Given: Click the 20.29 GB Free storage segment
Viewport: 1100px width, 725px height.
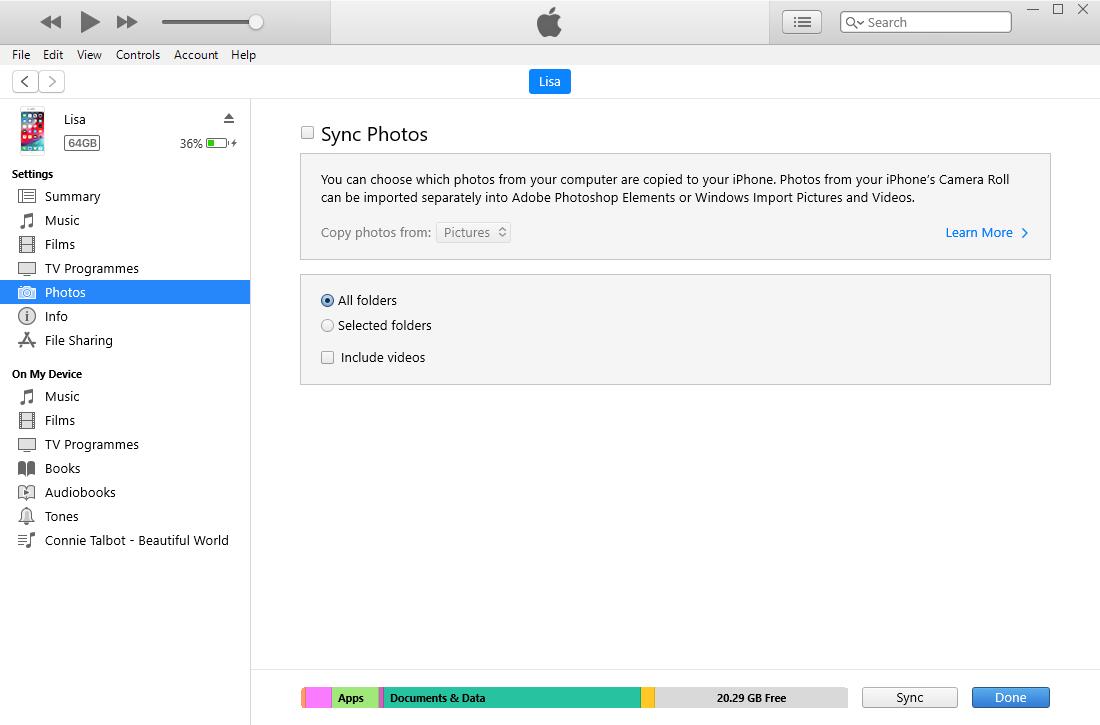Looking at the screenshot, I should pos(751,698).
